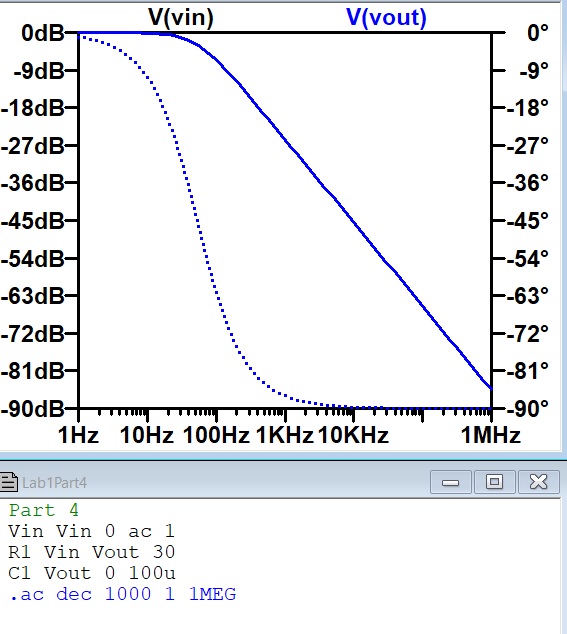567x634 pixels.
Task: Click the 1Hz frequency axis label
Action: (x=78, y=435)
